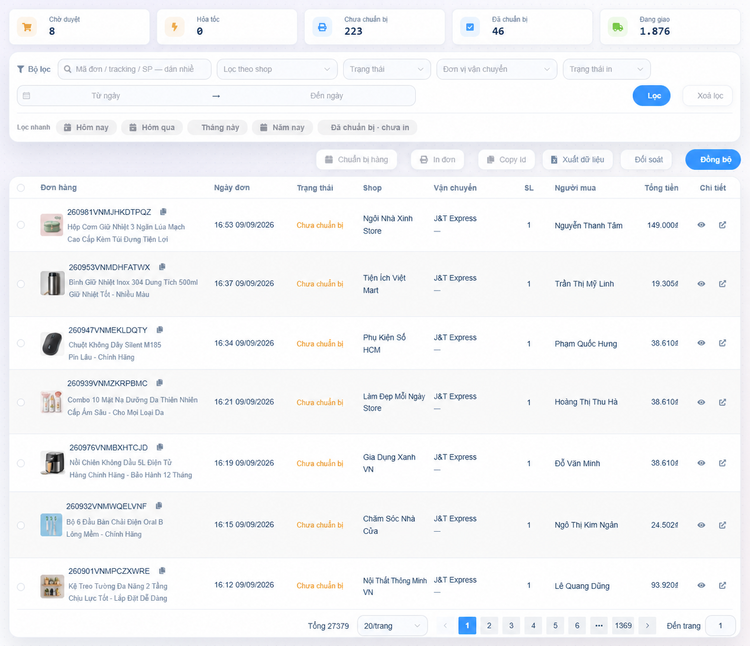
Task: Open Lê Quang Dũng order externally
Action: pyautogui.click(x=722, y=585)
